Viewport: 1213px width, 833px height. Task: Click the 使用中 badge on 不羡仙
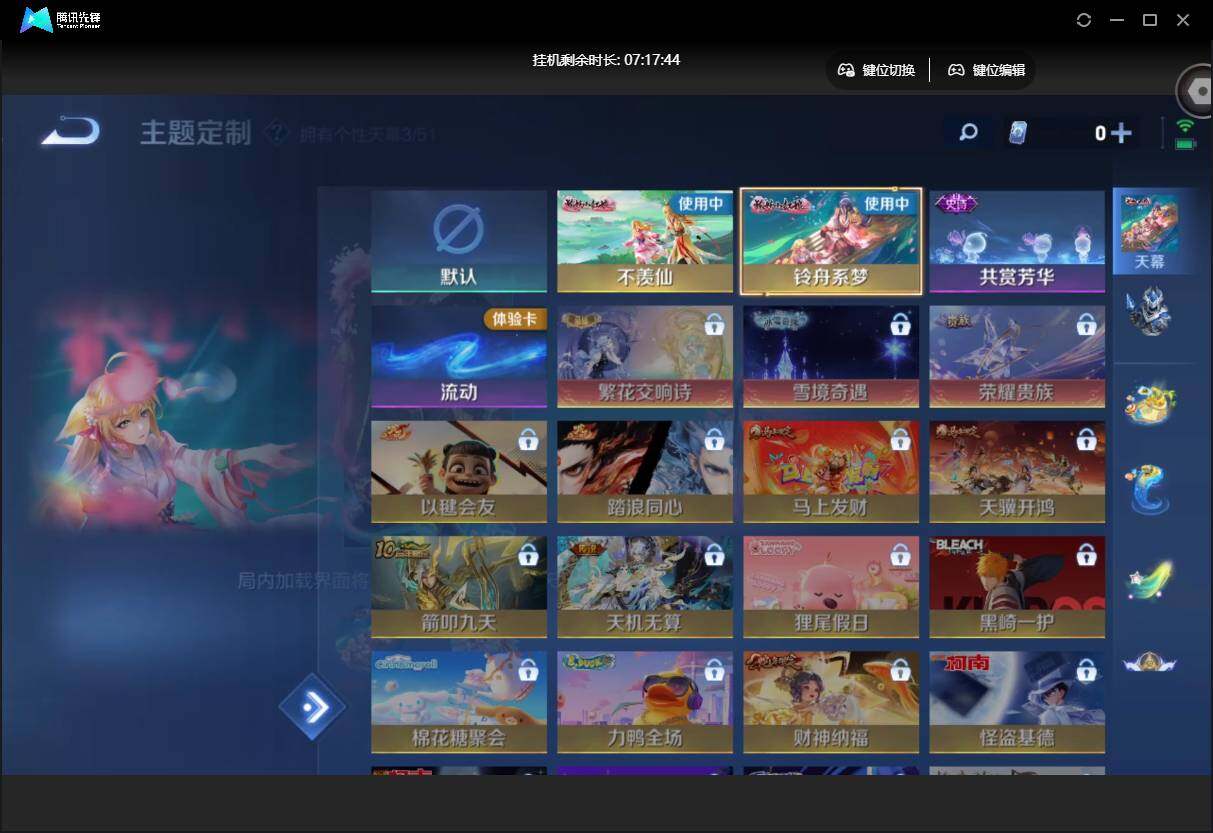coord(702,203)
